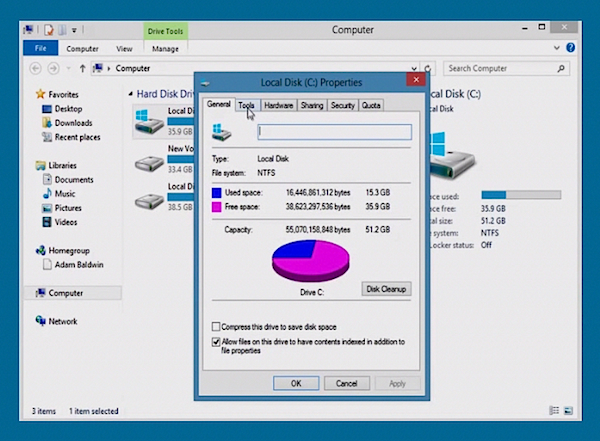Click the Back navigation arrow

36,69
